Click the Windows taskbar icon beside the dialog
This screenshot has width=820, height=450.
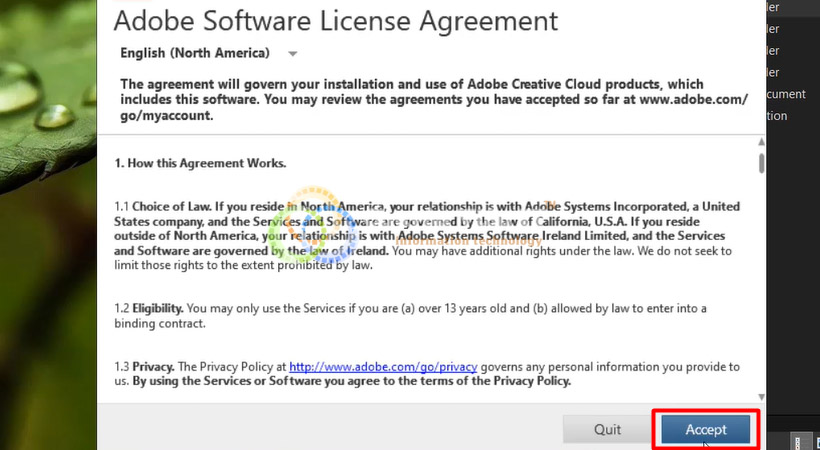pos(800,441)
